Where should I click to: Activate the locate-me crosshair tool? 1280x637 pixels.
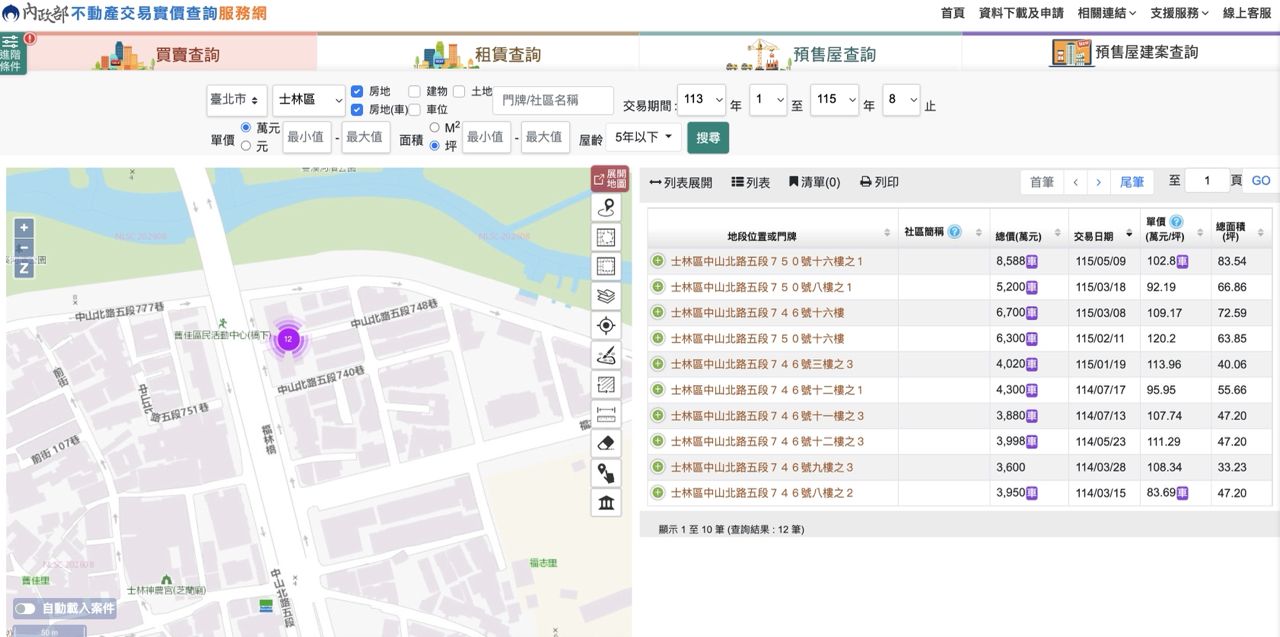pyautogui.click(x=606, y=326)
